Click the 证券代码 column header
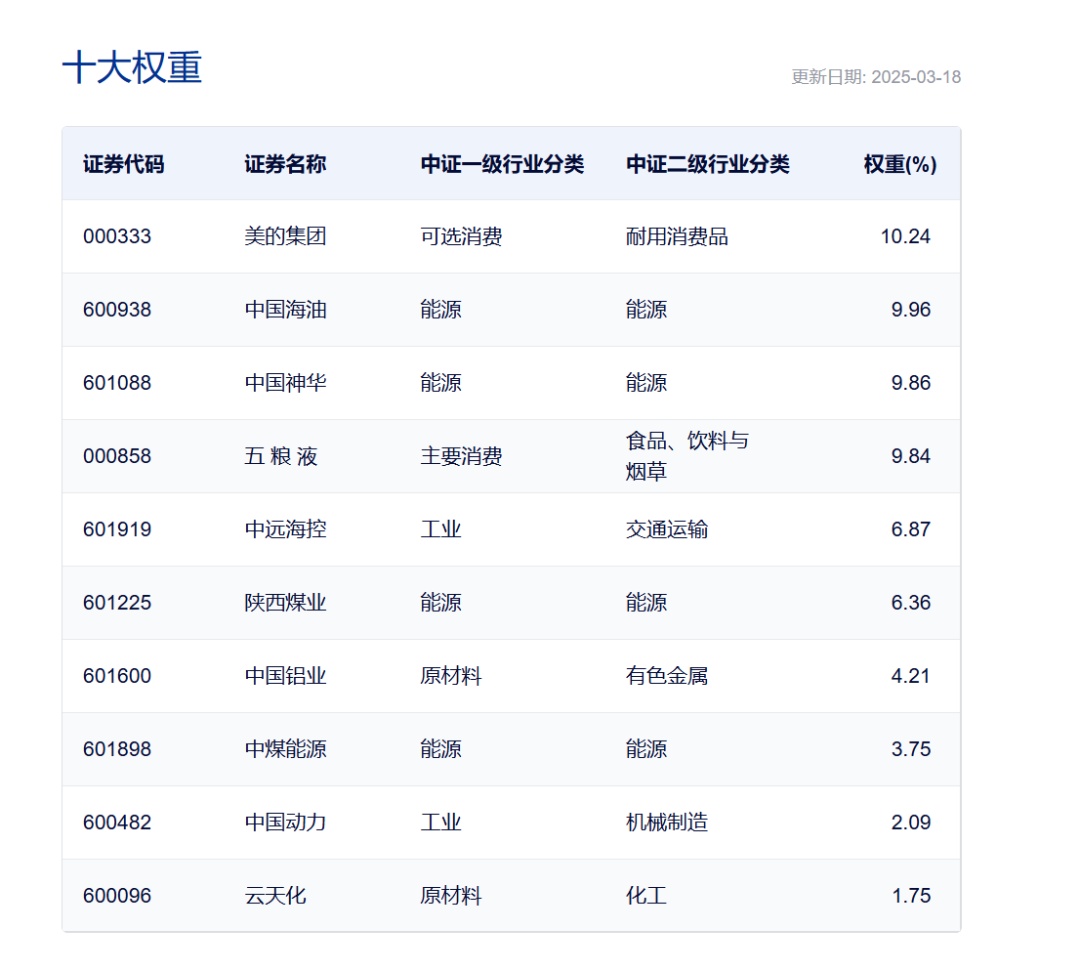Screen dimensions: 1080x971 (x=124, y=164)
